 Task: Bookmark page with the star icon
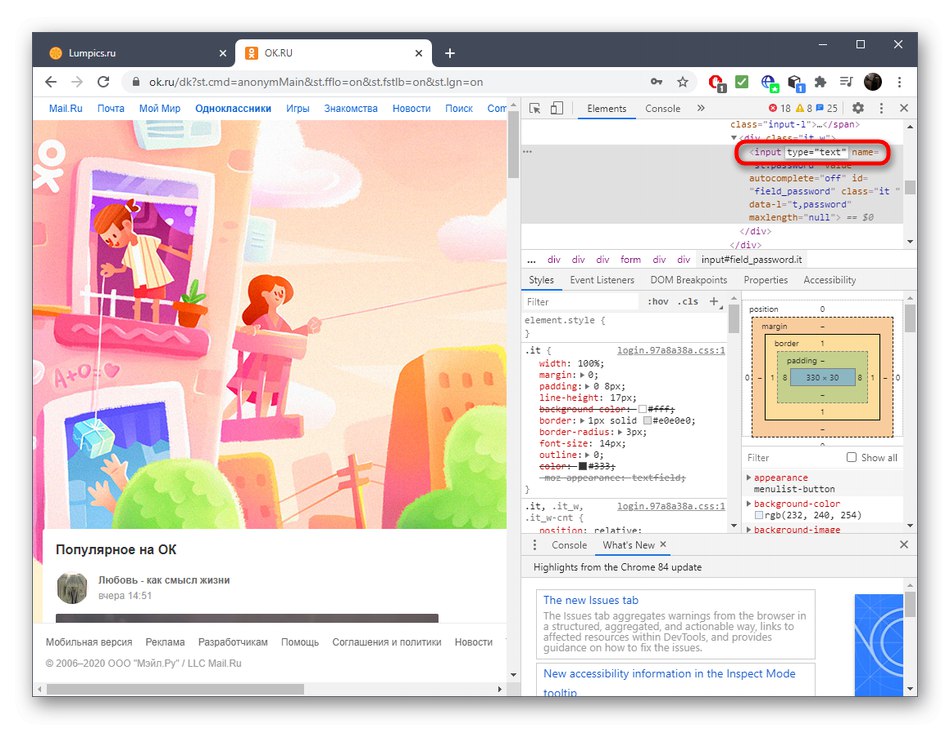point(683,82)
